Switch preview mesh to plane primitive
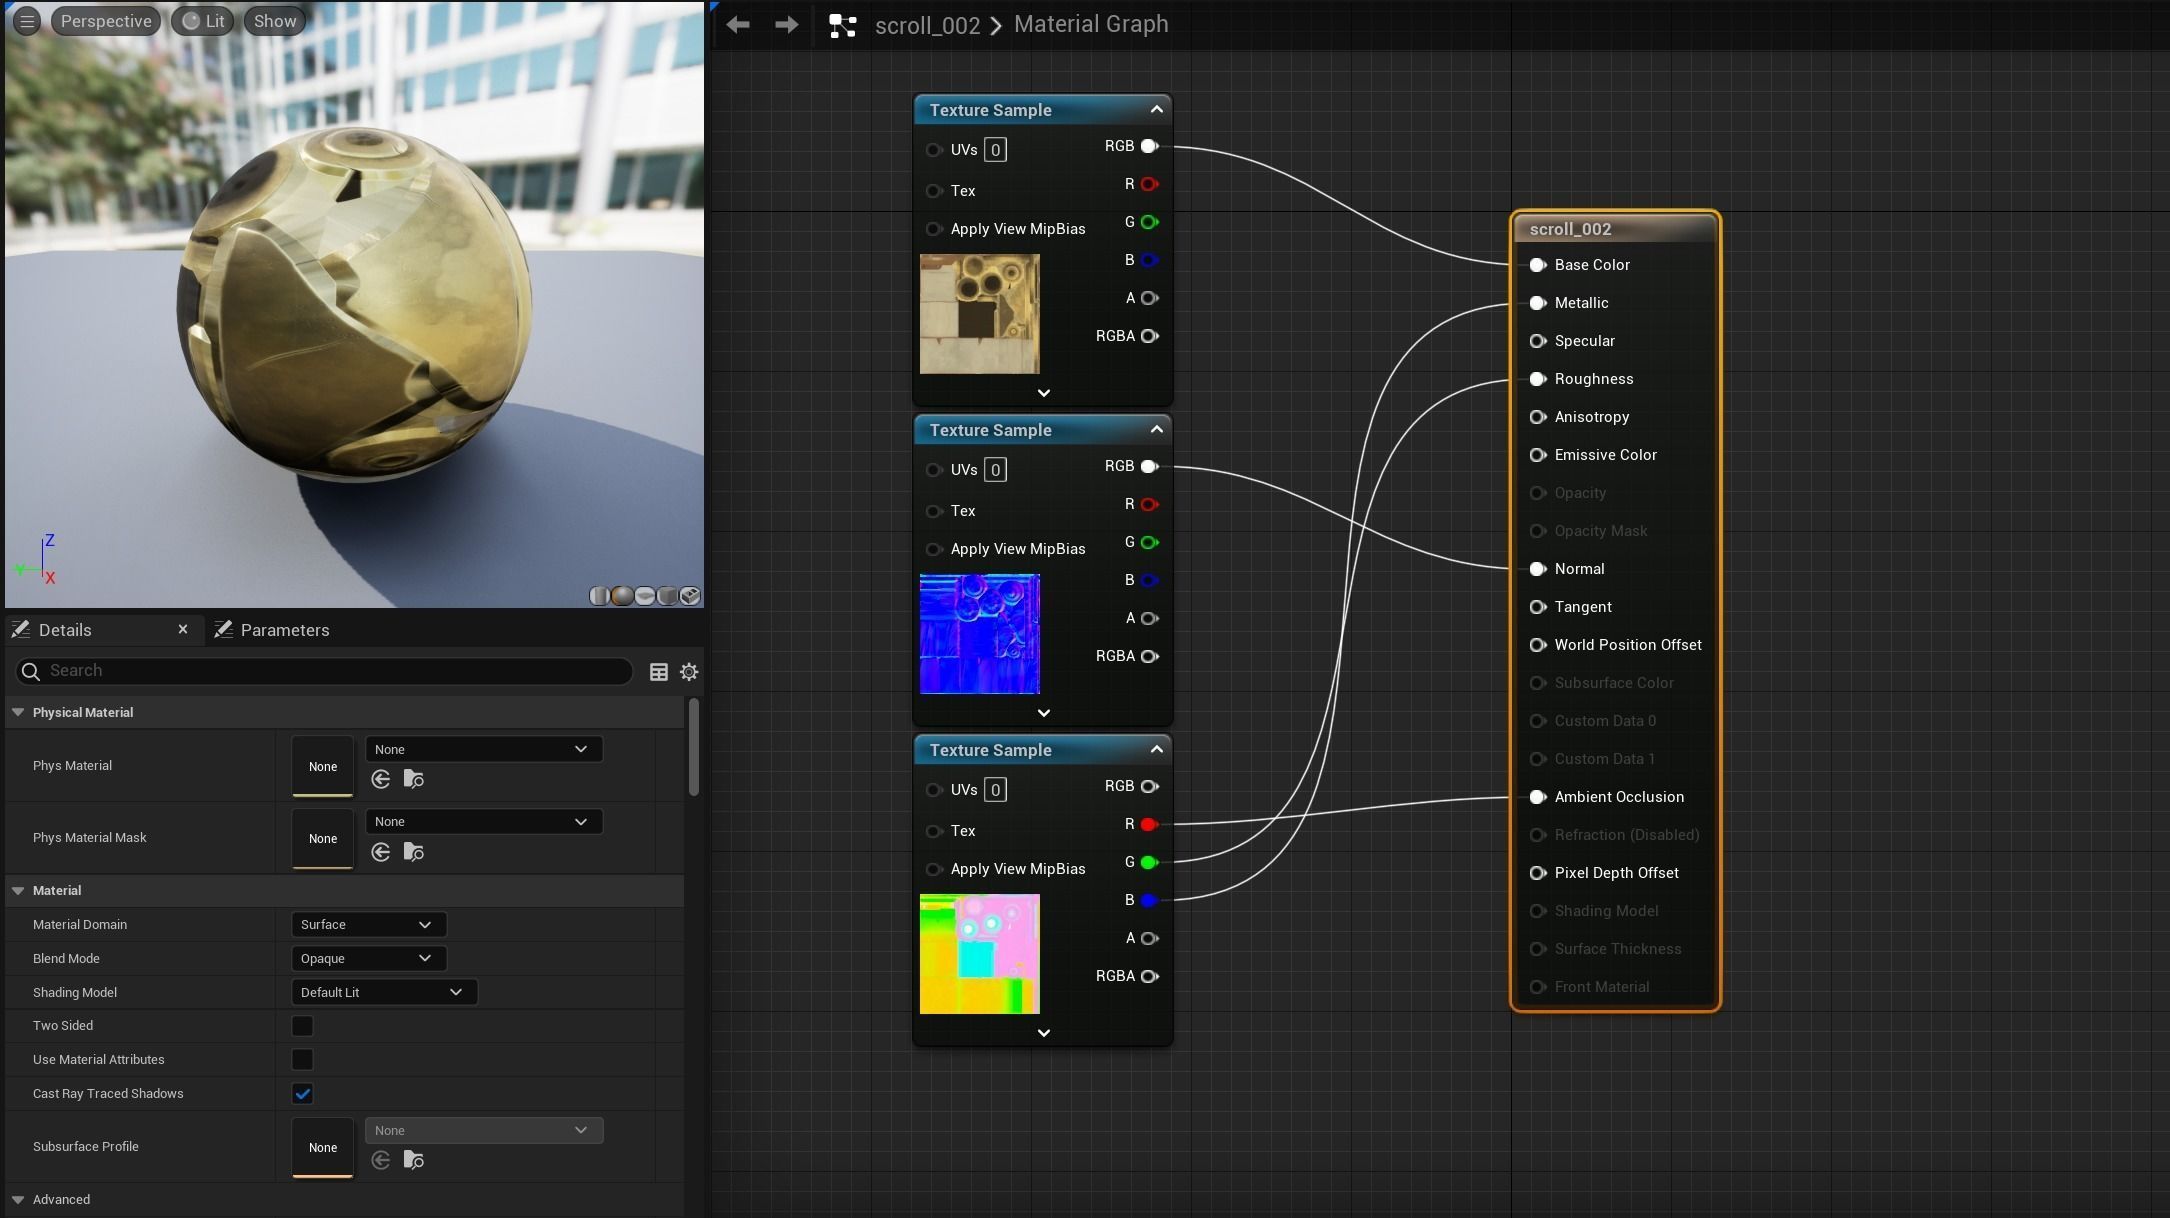2170x1218 pixels. click(x=645, y=596)
